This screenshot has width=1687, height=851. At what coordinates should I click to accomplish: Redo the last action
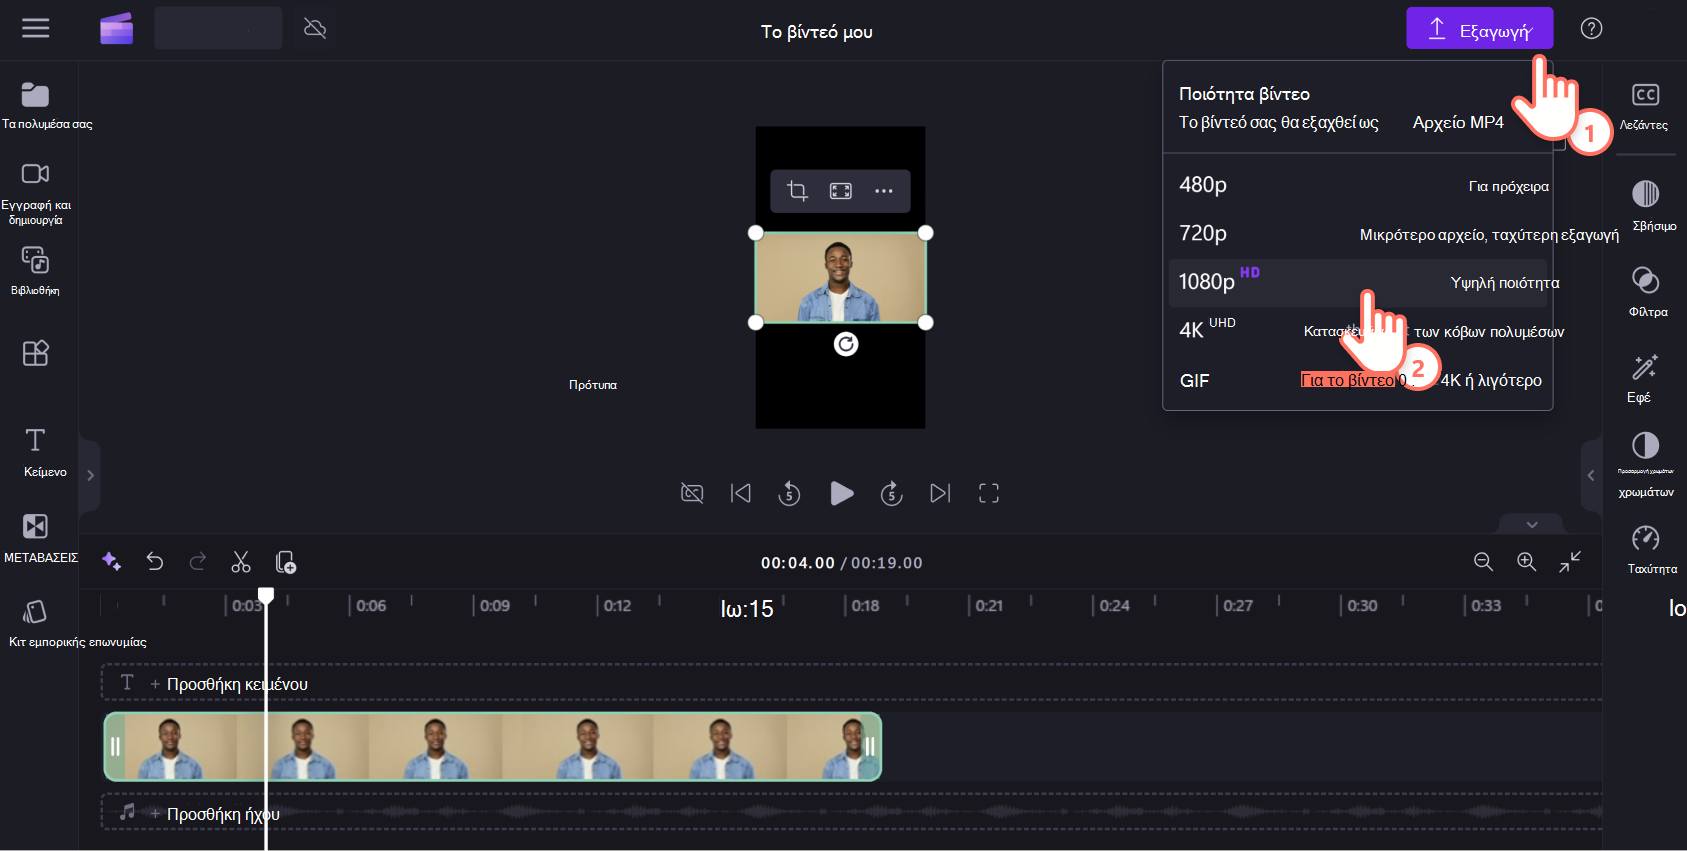click(x=198, y=561)
